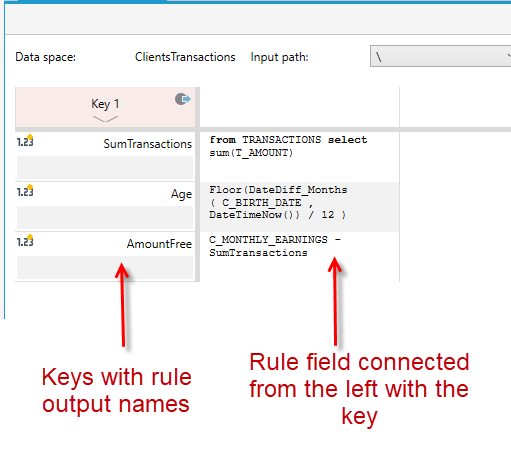511x450 pixels.
Task: Click the numeric type icon beside AmountFree
Action: tap(25, 241)
